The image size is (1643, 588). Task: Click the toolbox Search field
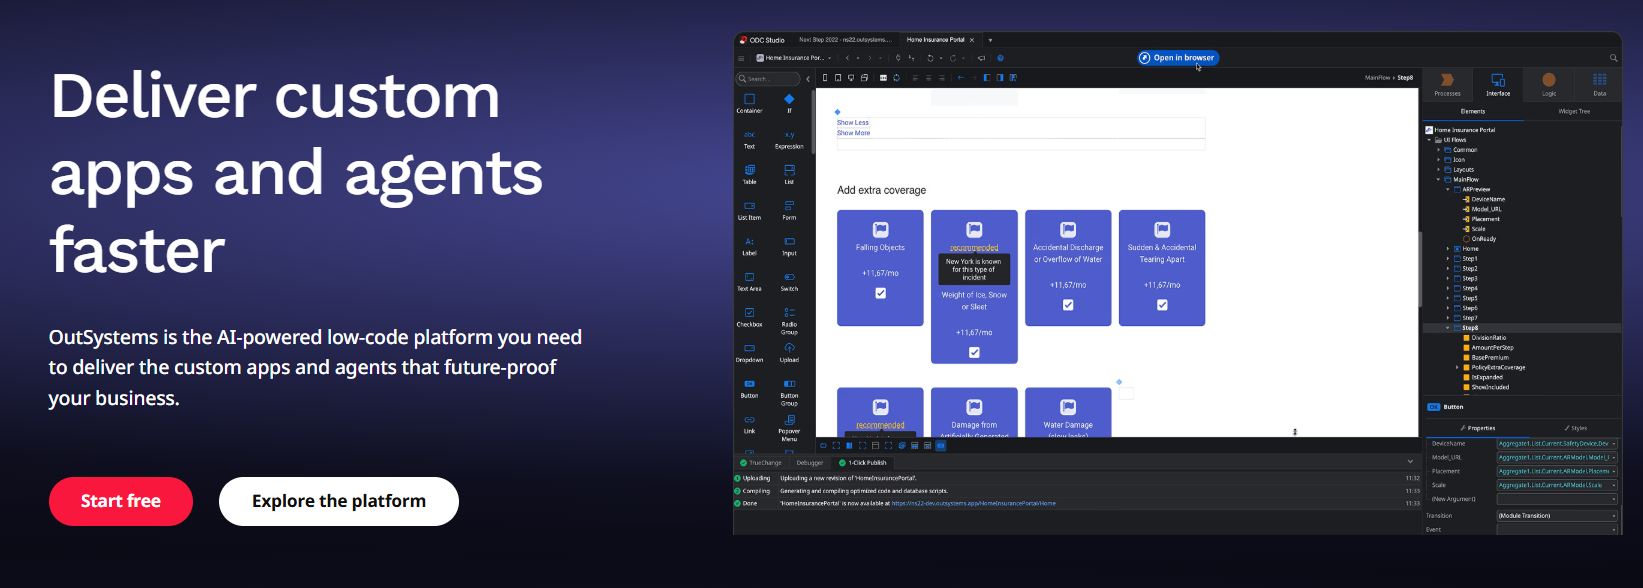[768, 78]
